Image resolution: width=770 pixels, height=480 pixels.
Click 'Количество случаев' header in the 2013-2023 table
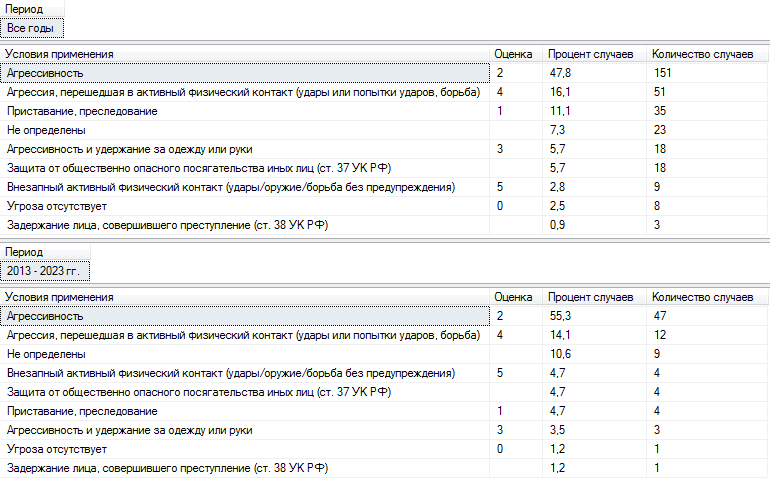point(702,297)
